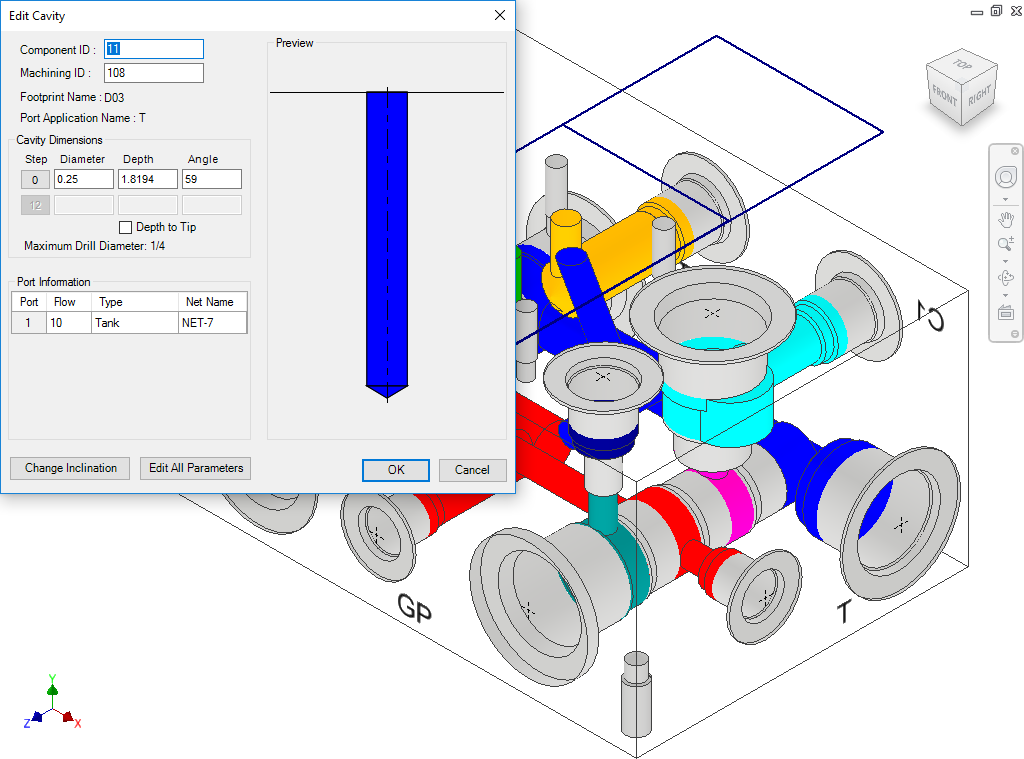Select the Net Name cell NET-7

[x=210, y=323]
